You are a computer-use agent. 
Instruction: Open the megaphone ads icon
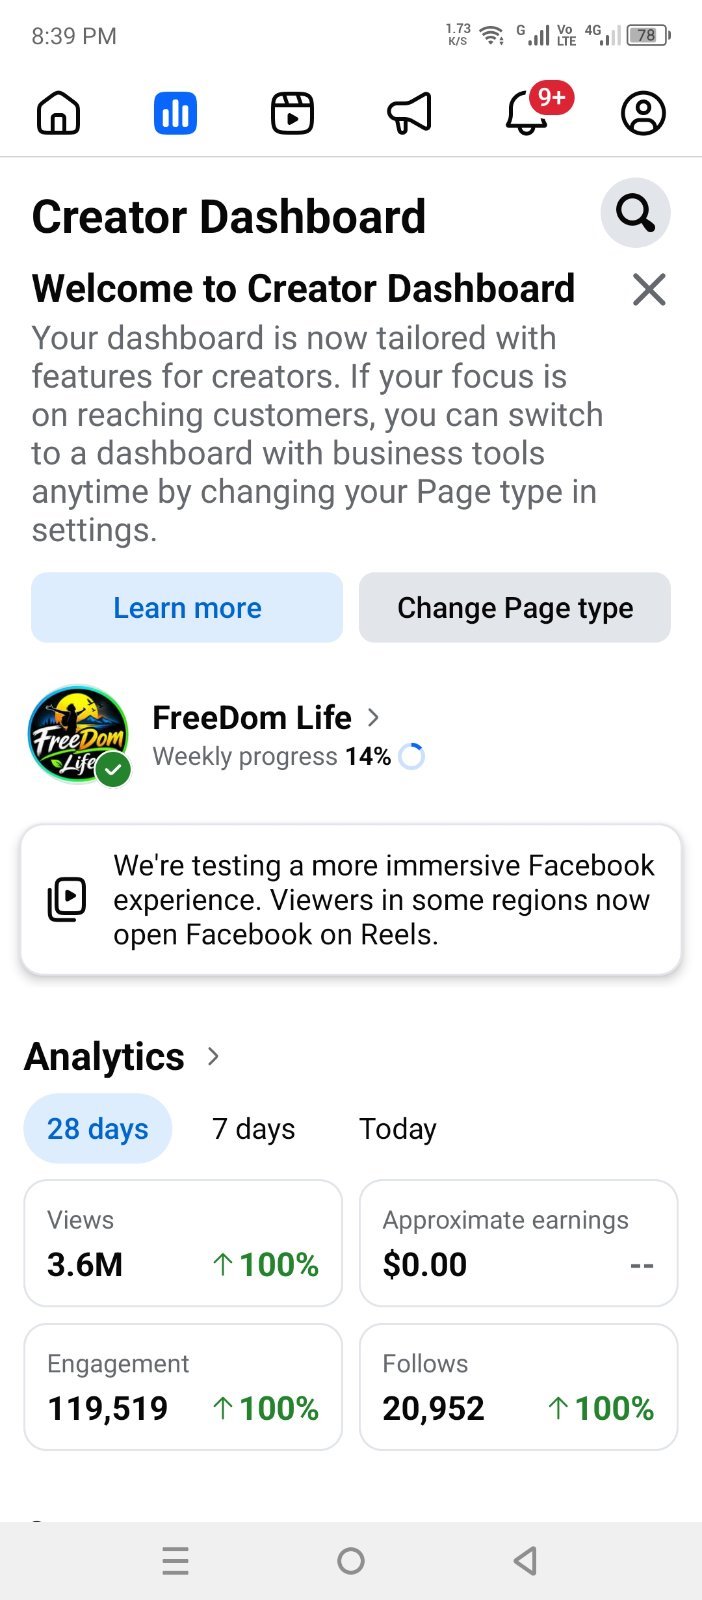click(x=409, y=113)
